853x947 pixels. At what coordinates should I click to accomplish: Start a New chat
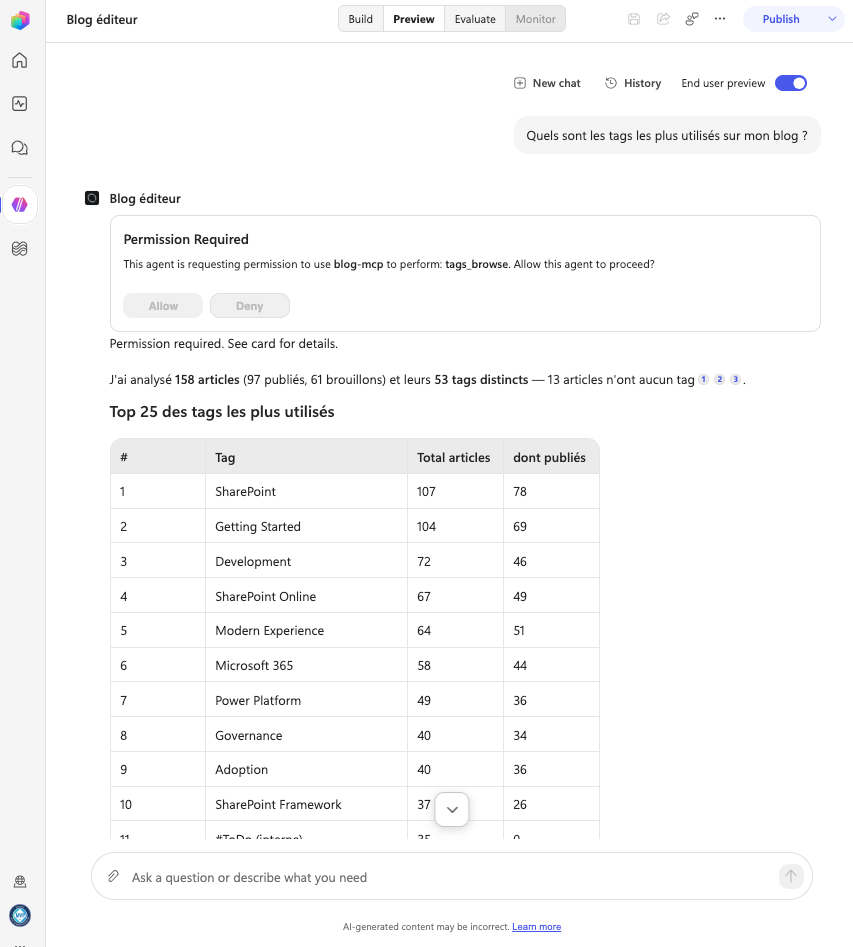pos(547,83)
